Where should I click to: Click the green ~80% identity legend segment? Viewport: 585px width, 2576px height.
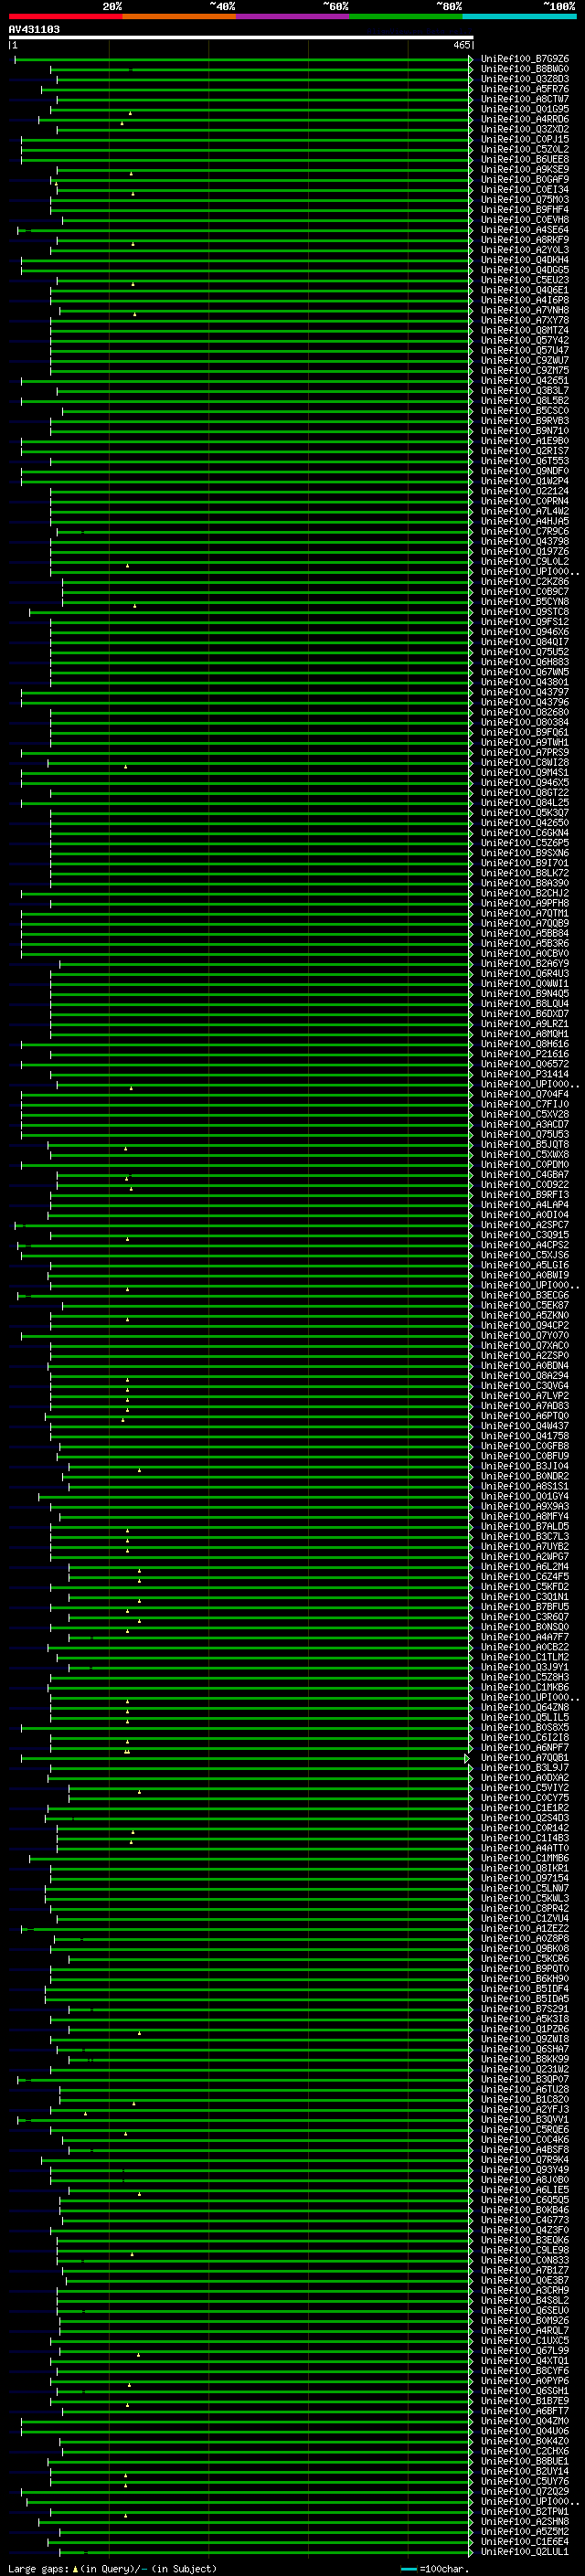click(x=406, y=17)
